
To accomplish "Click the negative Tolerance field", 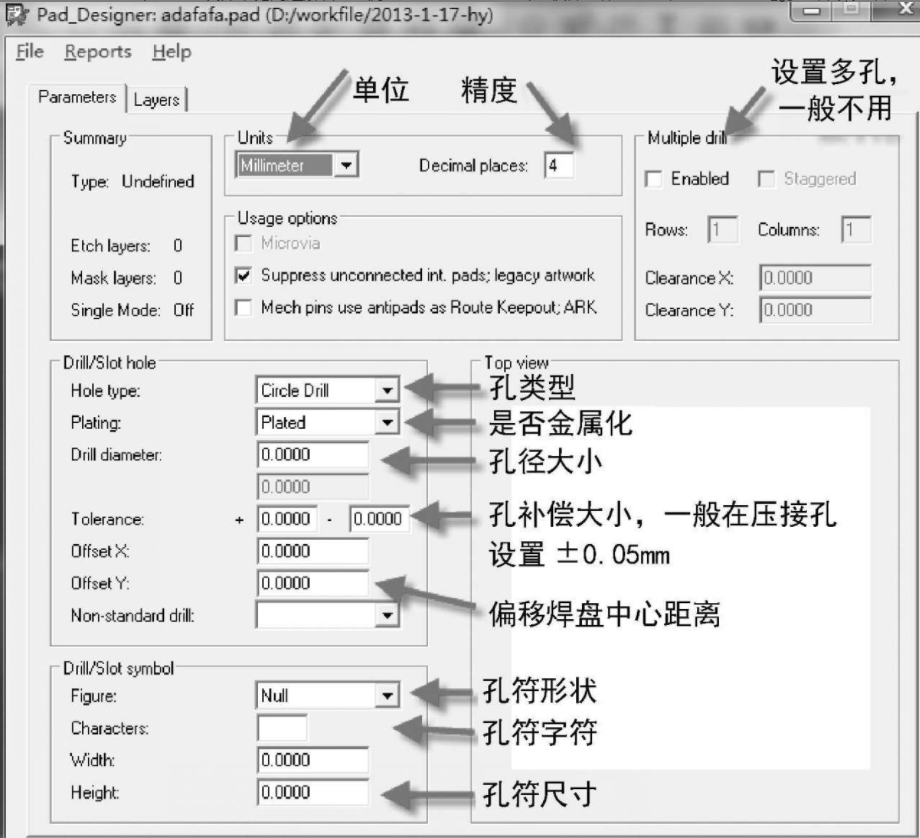I will [380, 519].
